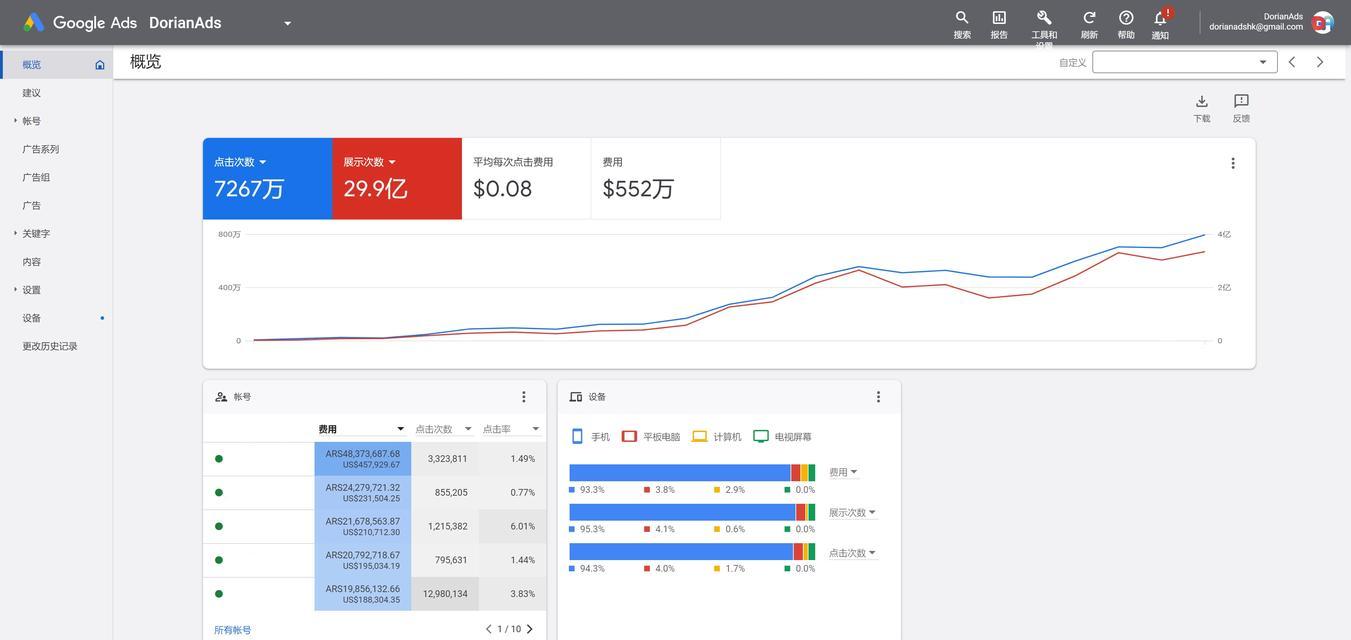1351x640 pixels.
Task: Open 设备 card more options menu
Action: click(878, 397)
